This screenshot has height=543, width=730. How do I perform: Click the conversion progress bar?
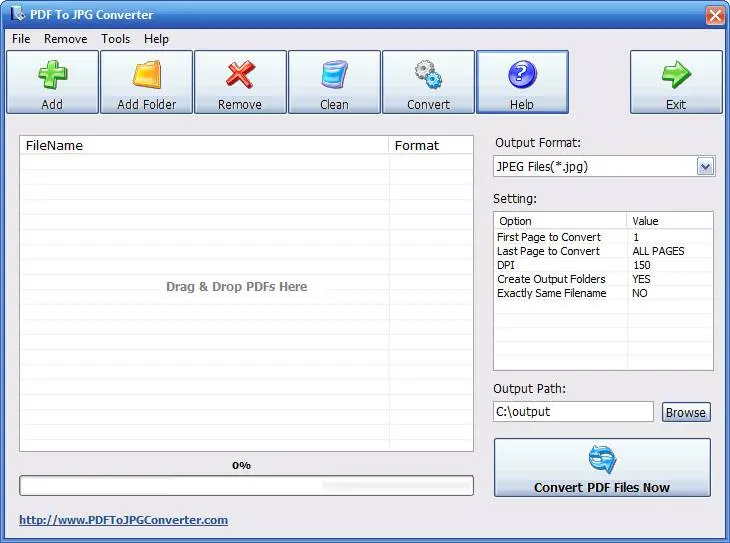coord(246,486)
